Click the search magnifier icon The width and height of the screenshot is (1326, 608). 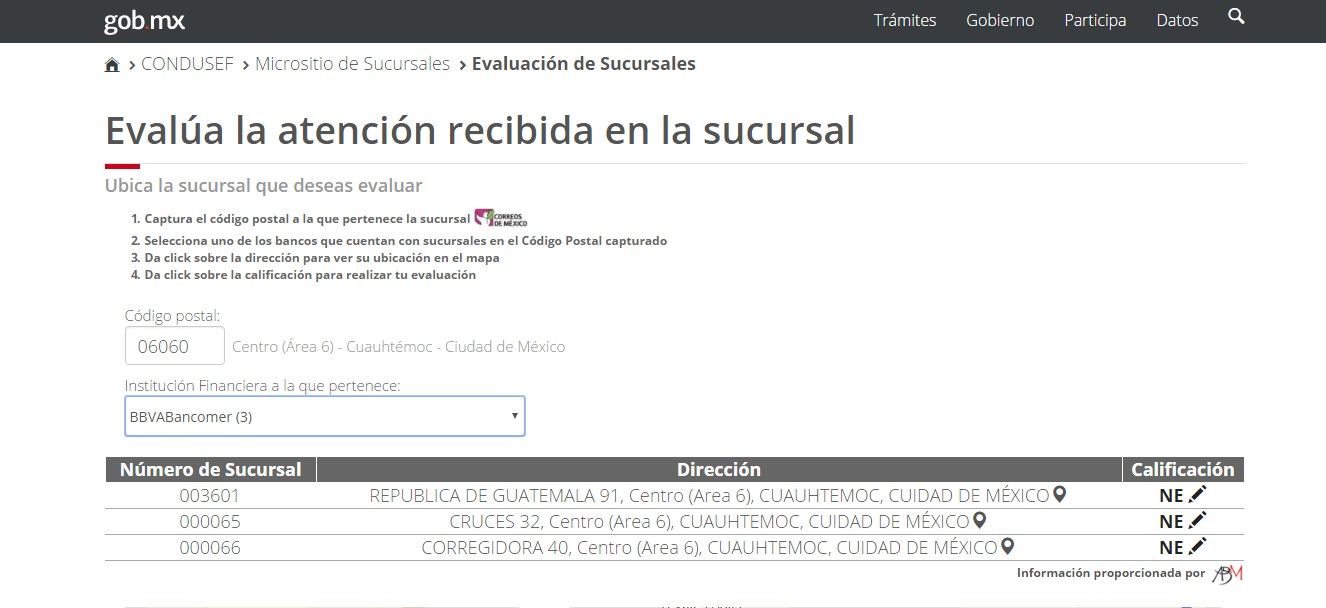point(1236,17)
